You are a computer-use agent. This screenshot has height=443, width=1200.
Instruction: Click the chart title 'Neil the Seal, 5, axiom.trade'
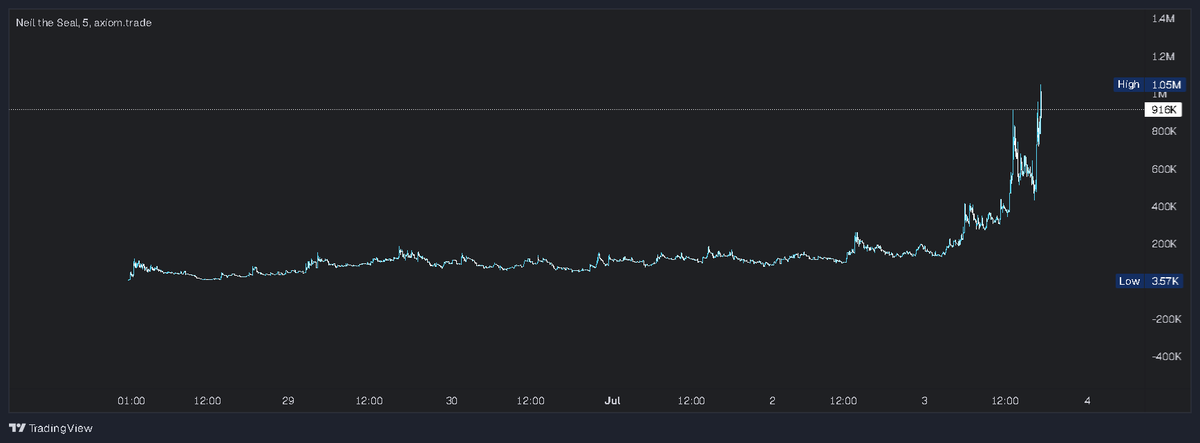click(x=85, y=22)
